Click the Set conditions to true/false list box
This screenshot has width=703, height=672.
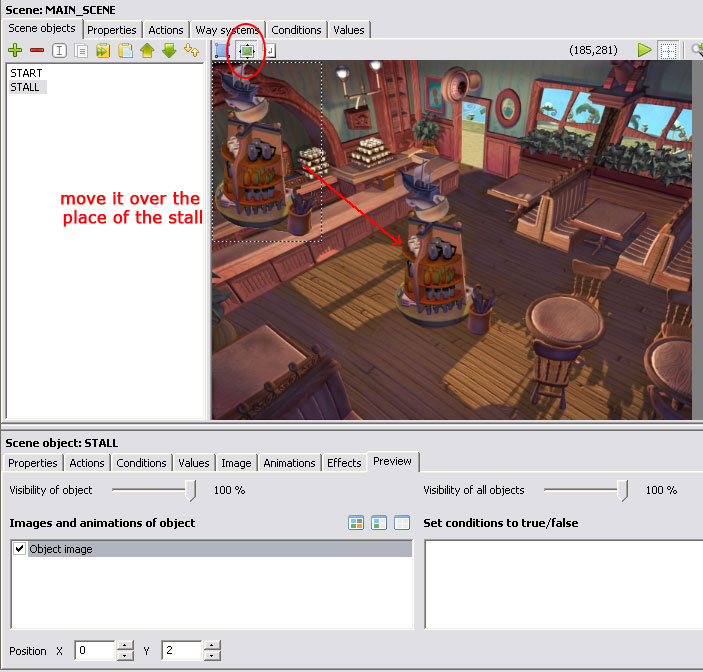(564, 585)
